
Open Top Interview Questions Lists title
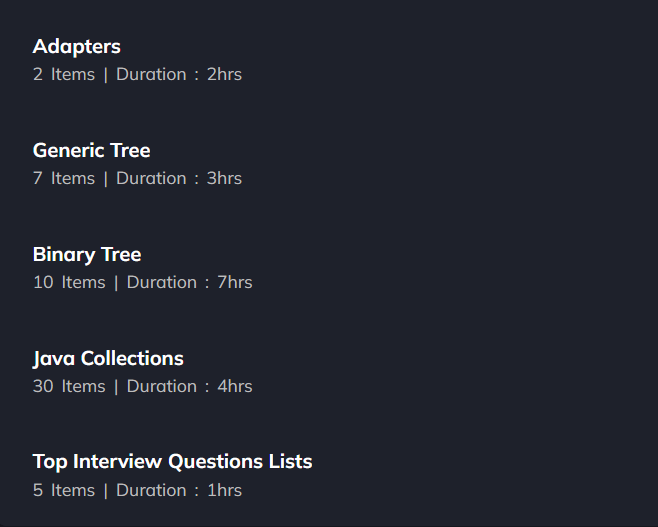[x=172, y=462]
